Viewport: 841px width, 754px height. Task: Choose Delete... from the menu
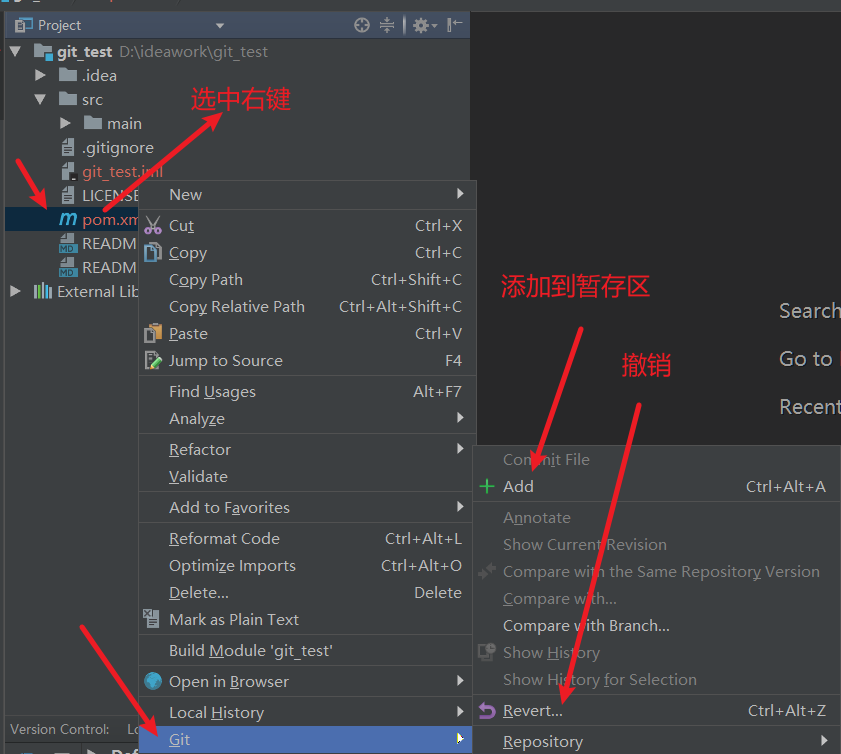point(307,593)
